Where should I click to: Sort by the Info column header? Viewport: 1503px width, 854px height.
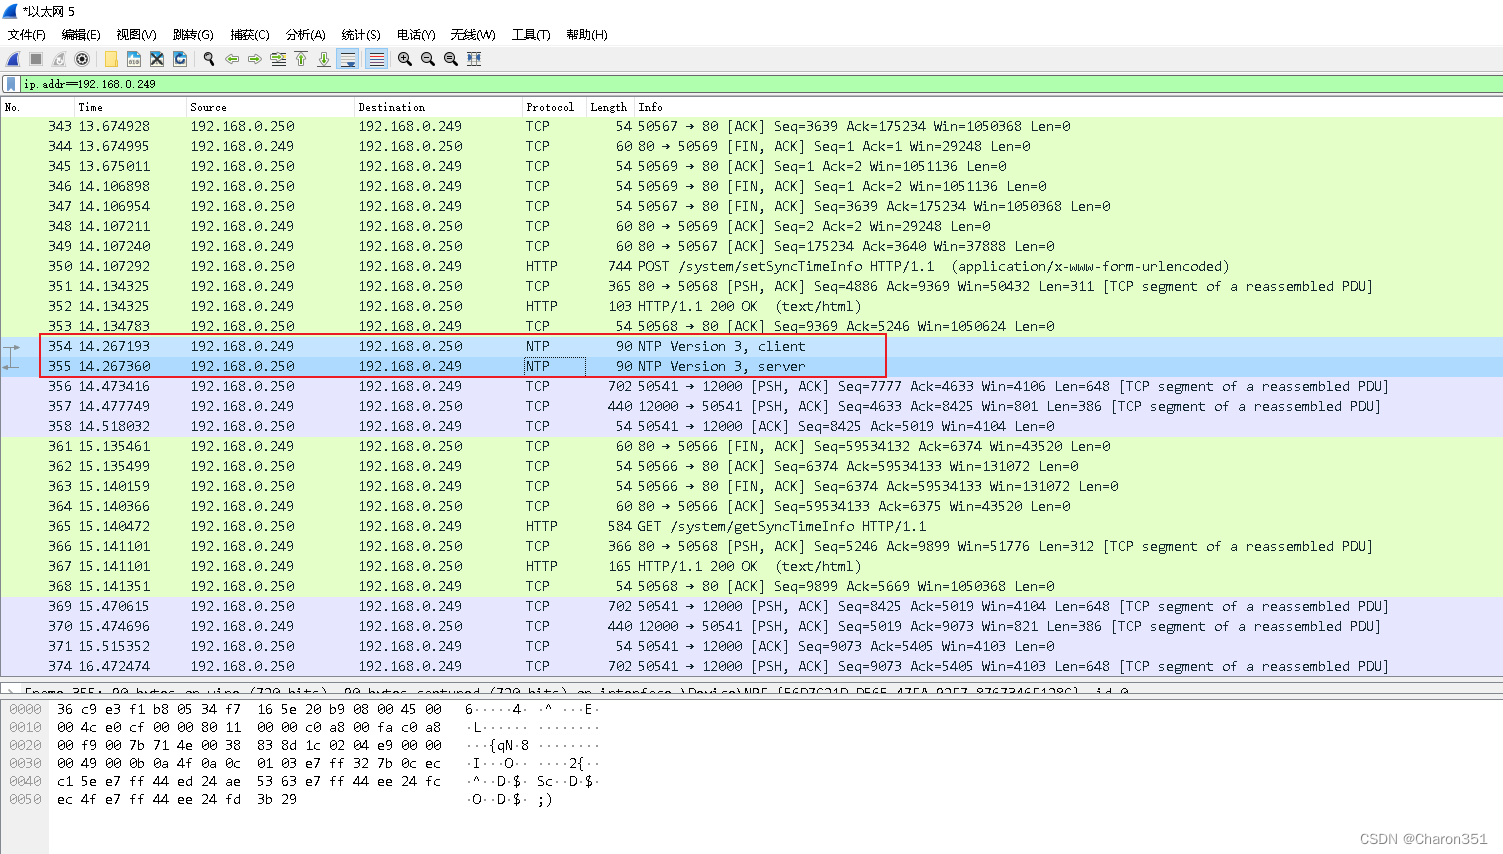[1068, 107]
